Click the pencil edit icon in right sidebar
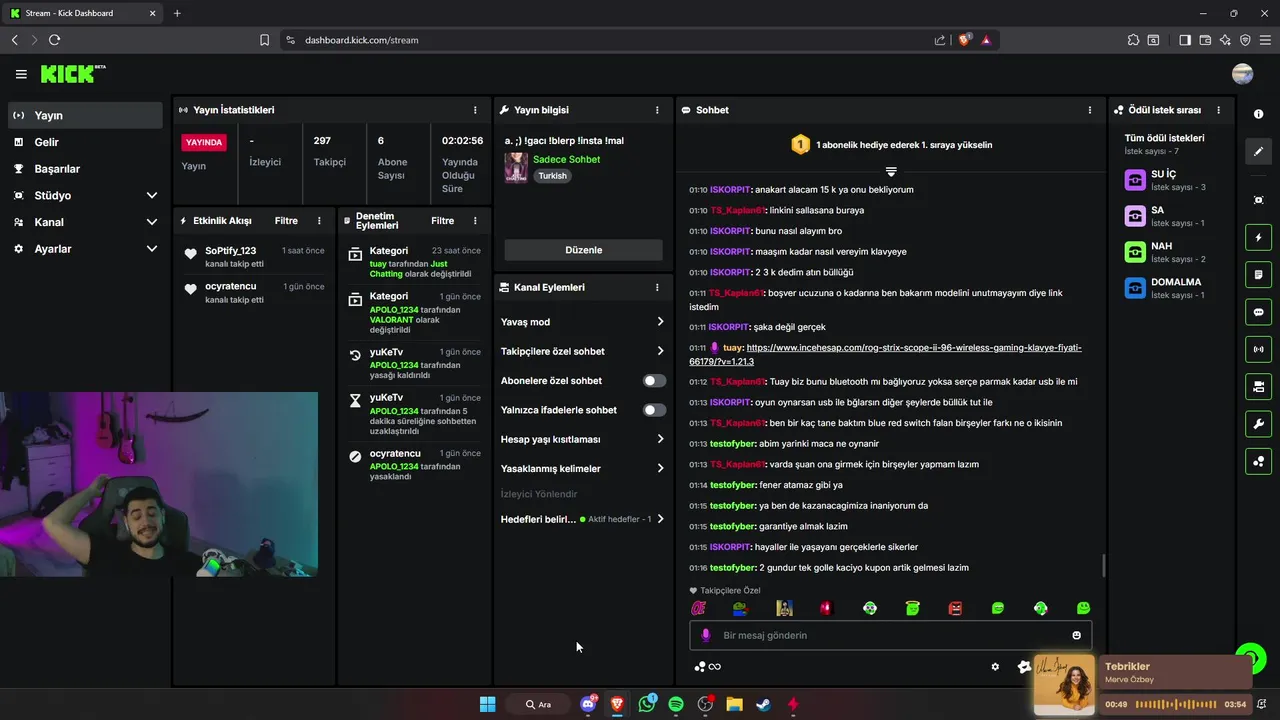This screenshot has height=720, width=1280. pos(1258,152)
